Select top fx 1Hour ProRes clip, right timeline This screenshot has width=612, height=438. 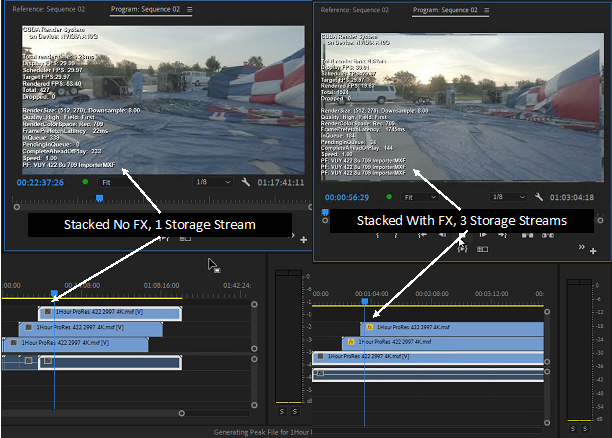pos(452,329)
